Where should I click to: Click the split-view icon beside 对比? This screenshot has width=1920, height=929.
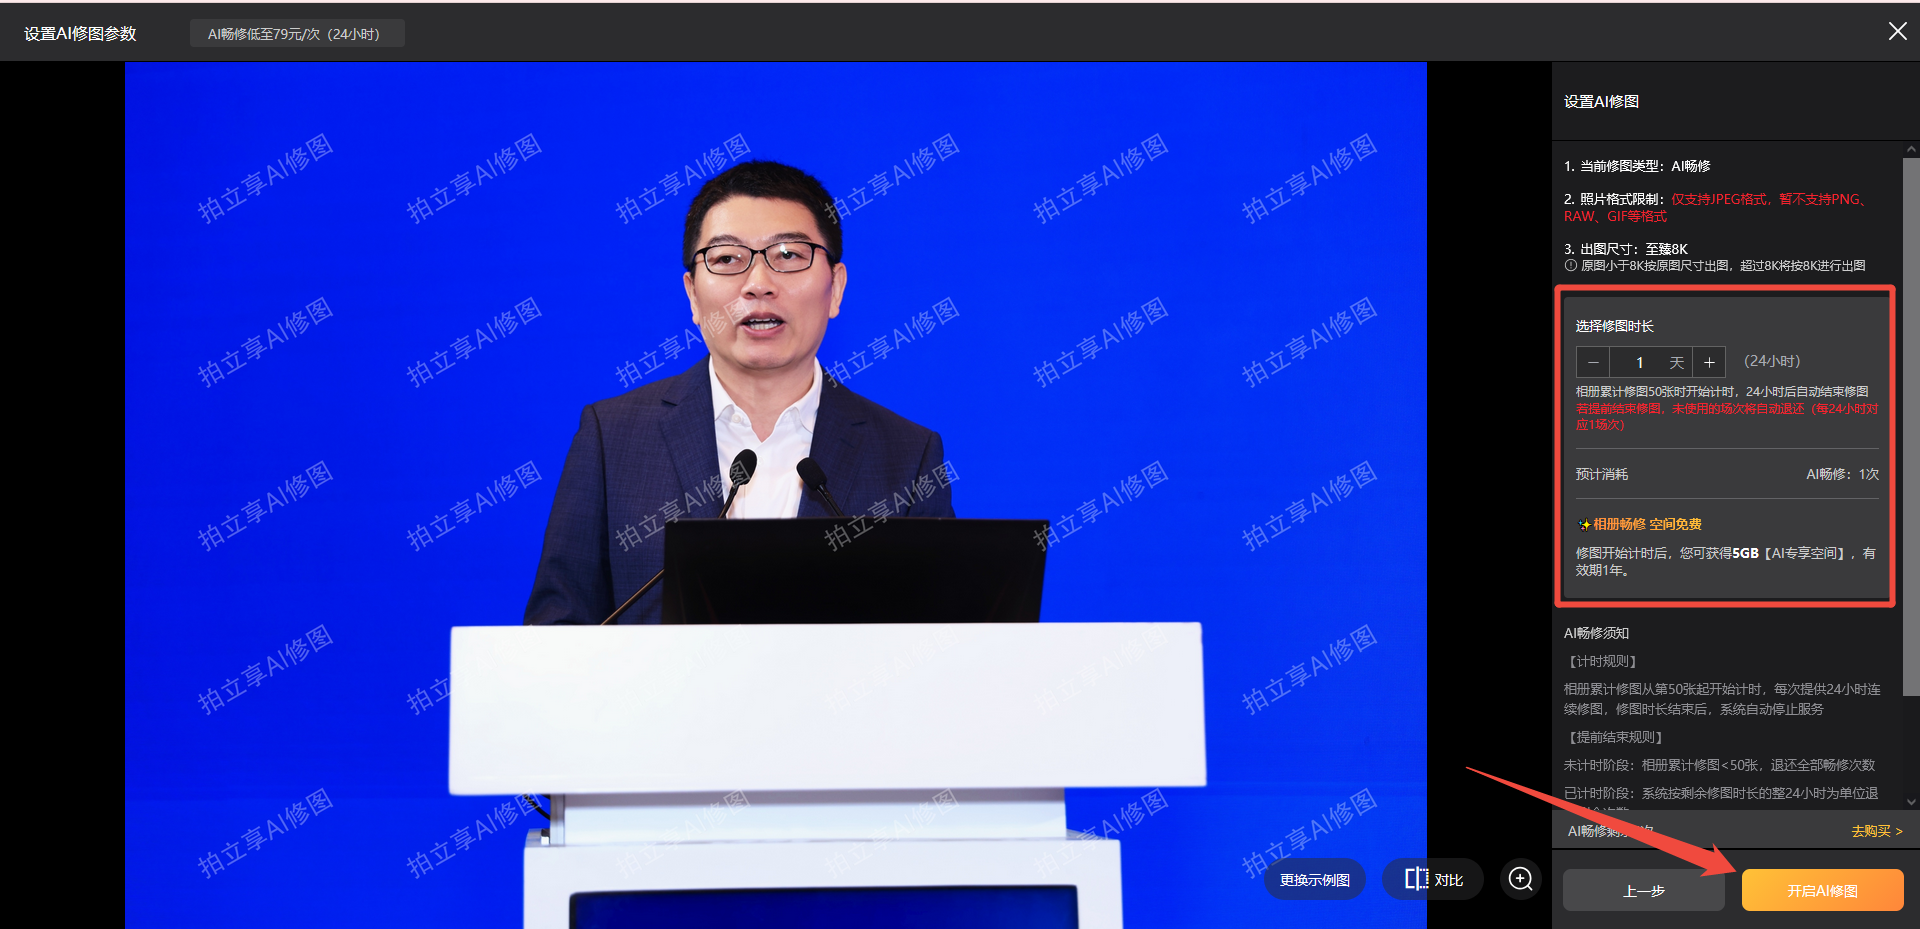pos(1416,879)
